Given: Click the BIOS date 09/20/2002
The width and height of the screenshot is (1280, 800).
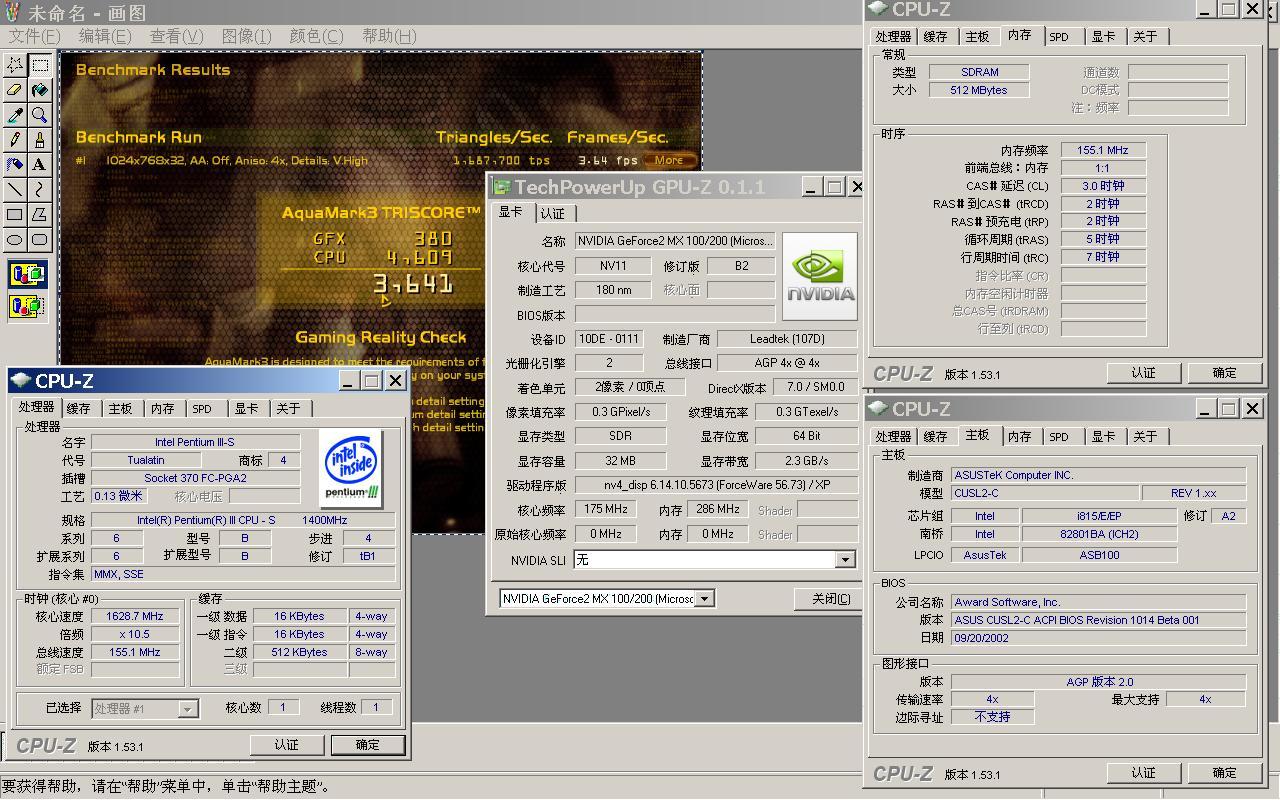Looking at the screenshot, I should point(1099,638).
